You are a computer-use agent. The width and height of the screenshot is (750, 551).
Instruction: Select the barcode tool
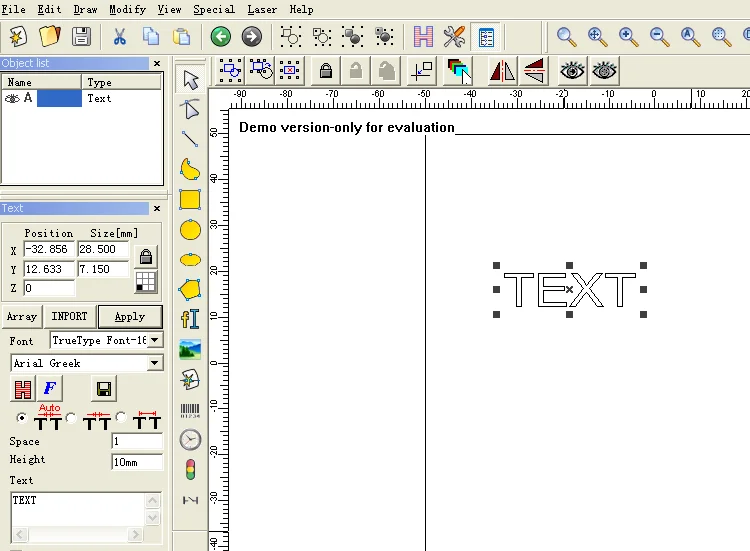click(x=190, y=410)
